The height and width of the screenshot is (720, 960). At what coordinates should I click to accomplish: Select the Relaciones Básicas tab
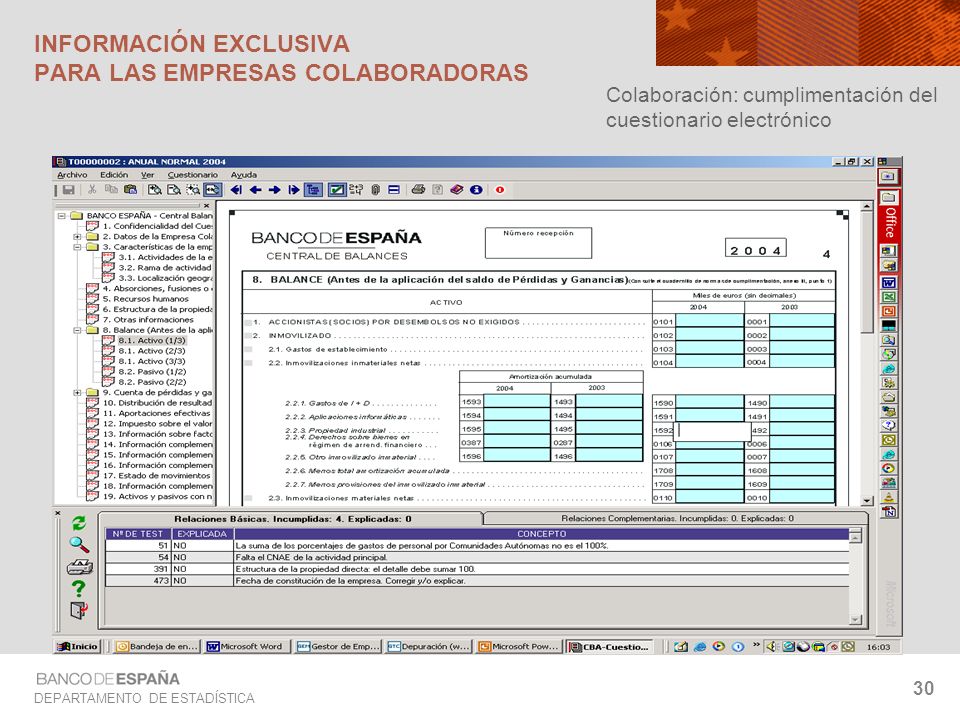pos(293,519)
